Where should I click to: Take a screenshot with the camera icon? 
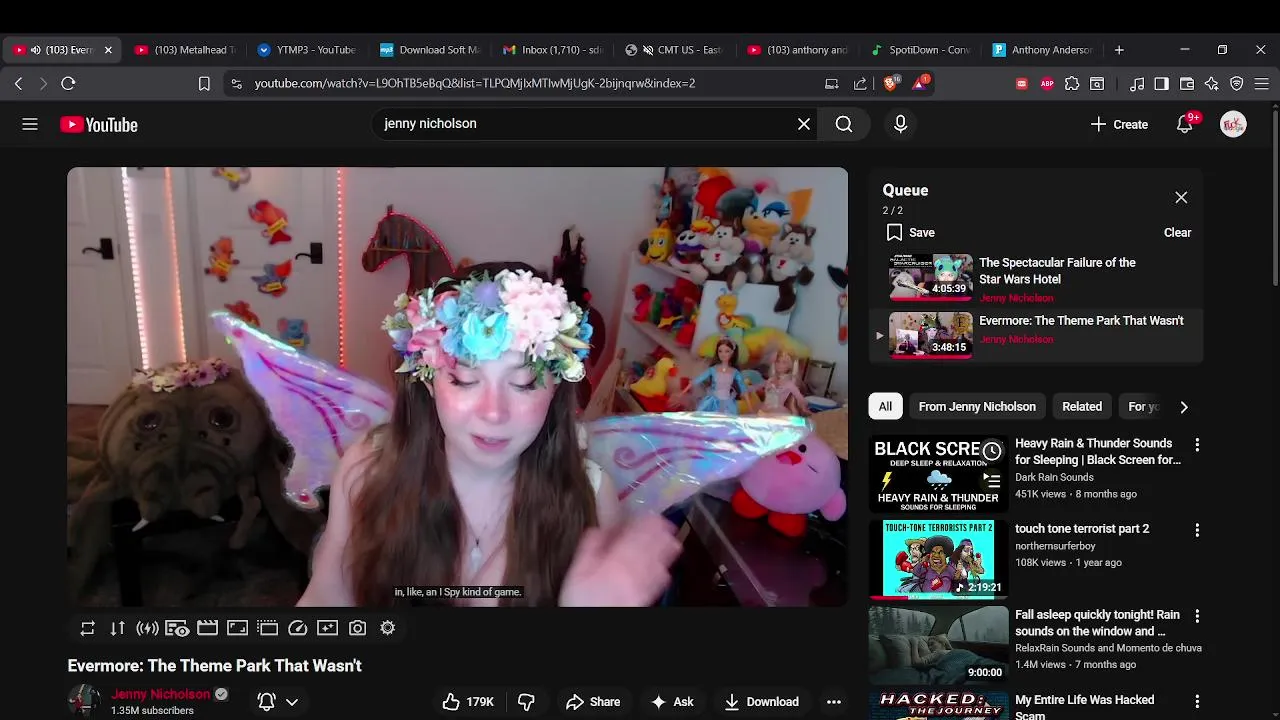pos(357,628)
